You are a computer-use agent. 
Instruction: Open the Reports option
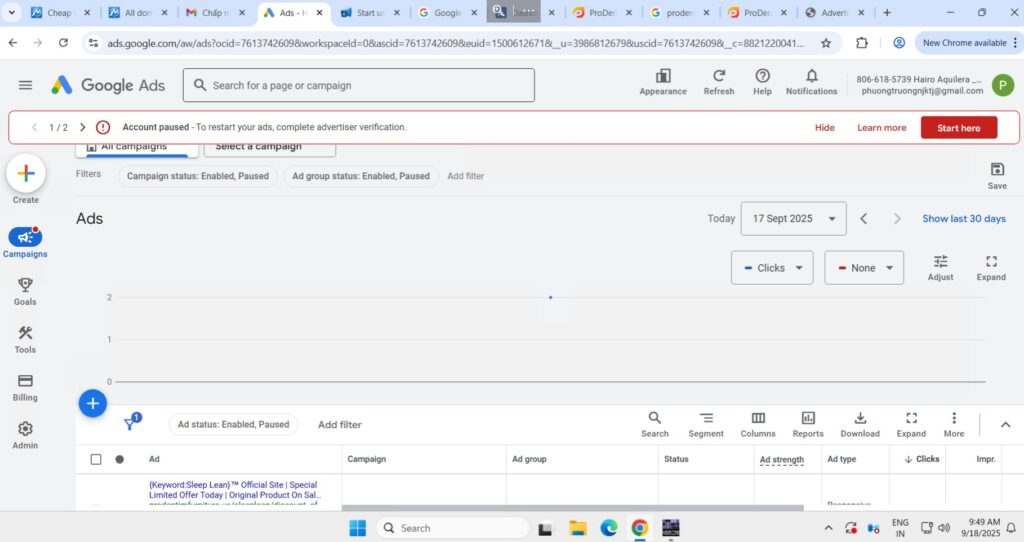(808, 424)
